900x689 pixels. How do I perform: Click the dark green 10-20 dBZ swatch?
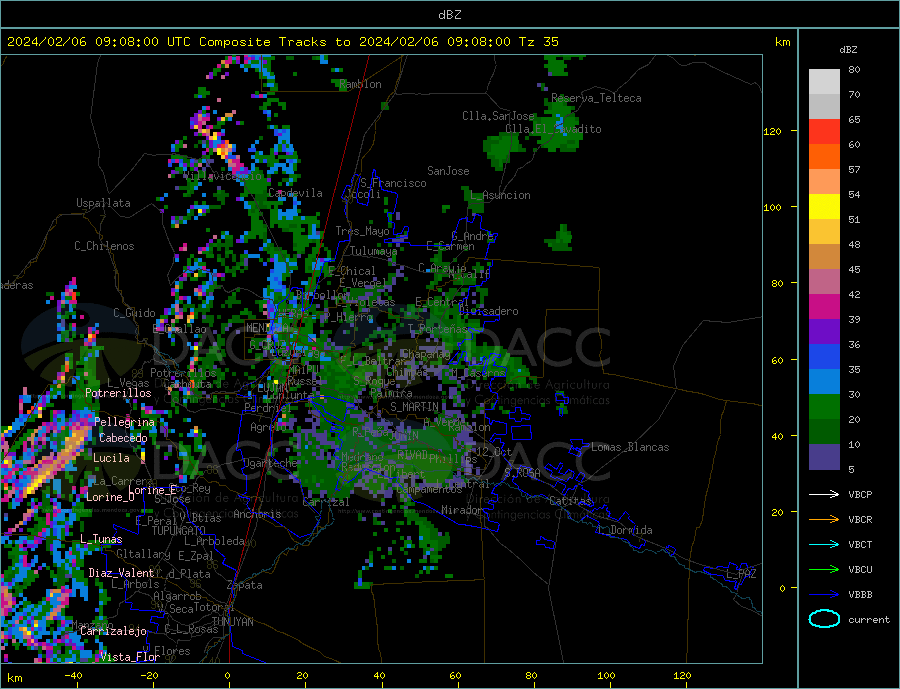coord(824,432)
